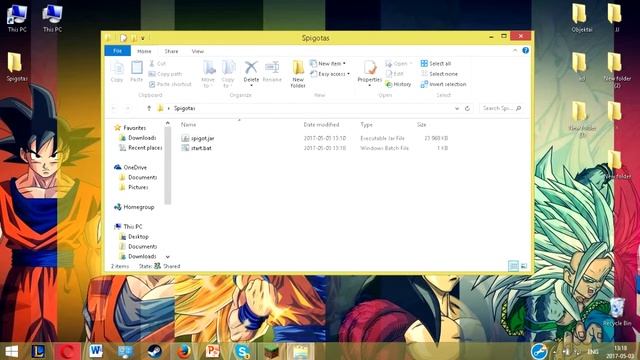This screenshot has height=360, width=640.
Task: Select OneDrive in the navigation pane
Action: (130, 167)
